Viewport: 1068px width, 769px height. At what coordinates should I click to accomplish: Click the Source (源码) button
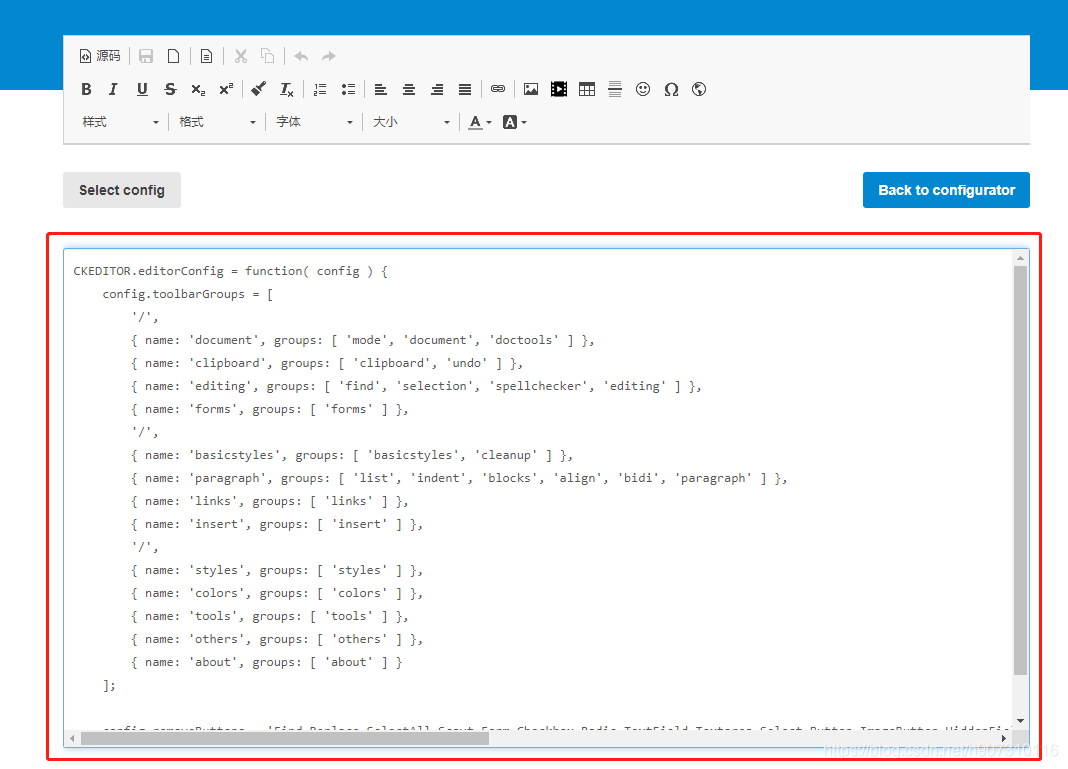[100, 56]
